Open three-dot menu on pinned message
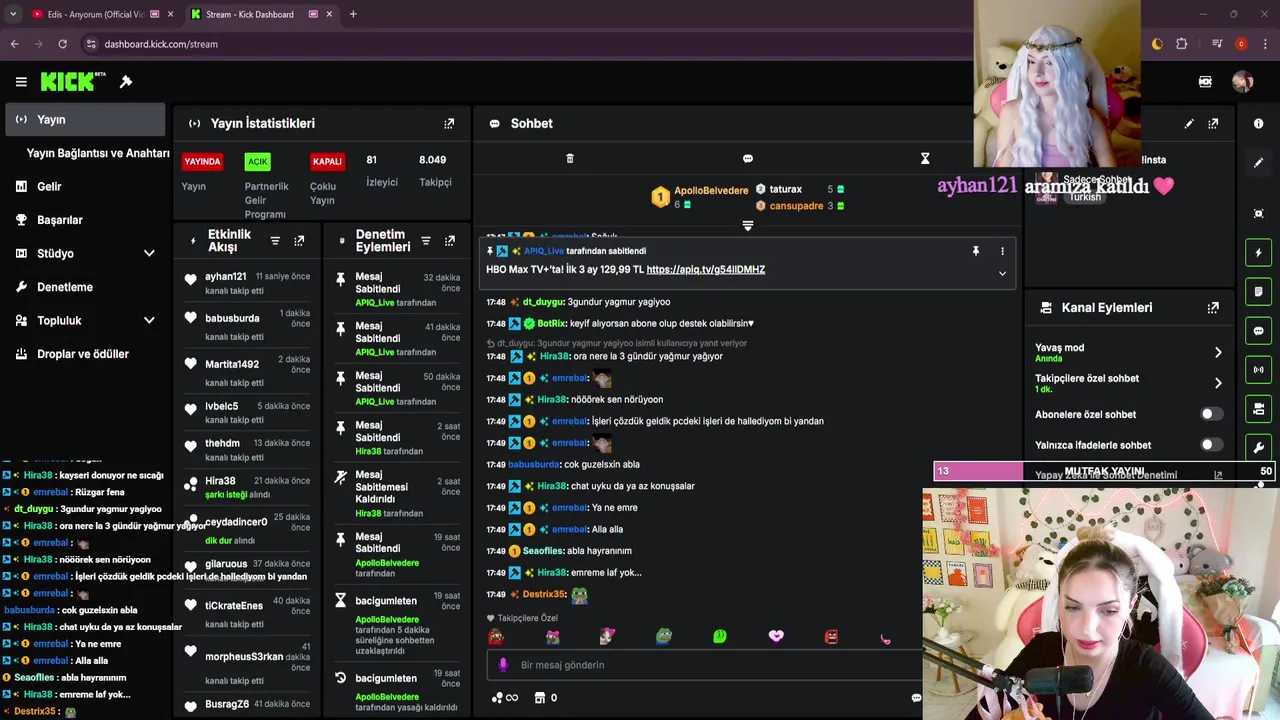1280x720 pixels. point(1002,251)
